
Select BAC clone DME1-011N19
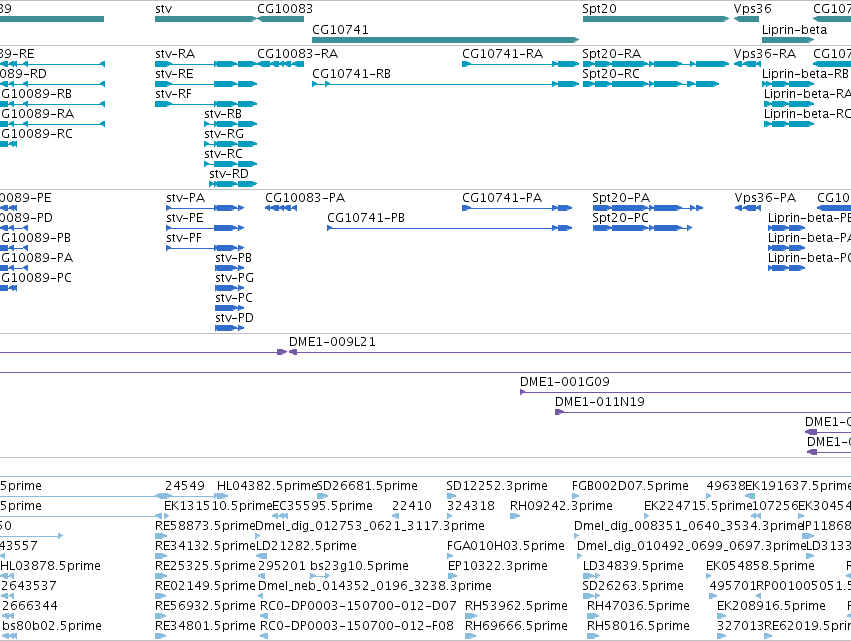(600, 402)
